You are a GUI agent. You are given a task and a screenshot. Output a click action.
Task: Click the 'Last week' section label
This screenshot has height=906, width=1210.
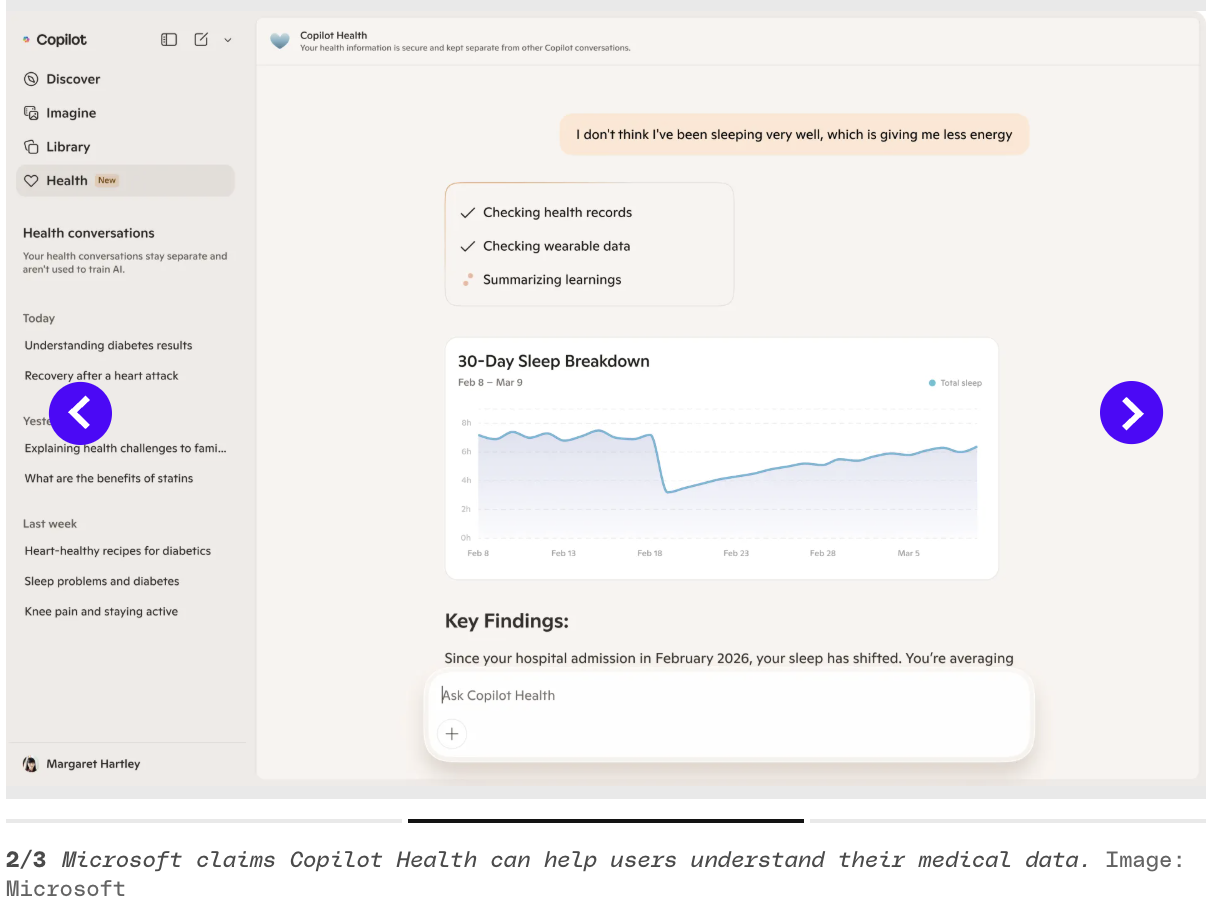pos(50,524)
